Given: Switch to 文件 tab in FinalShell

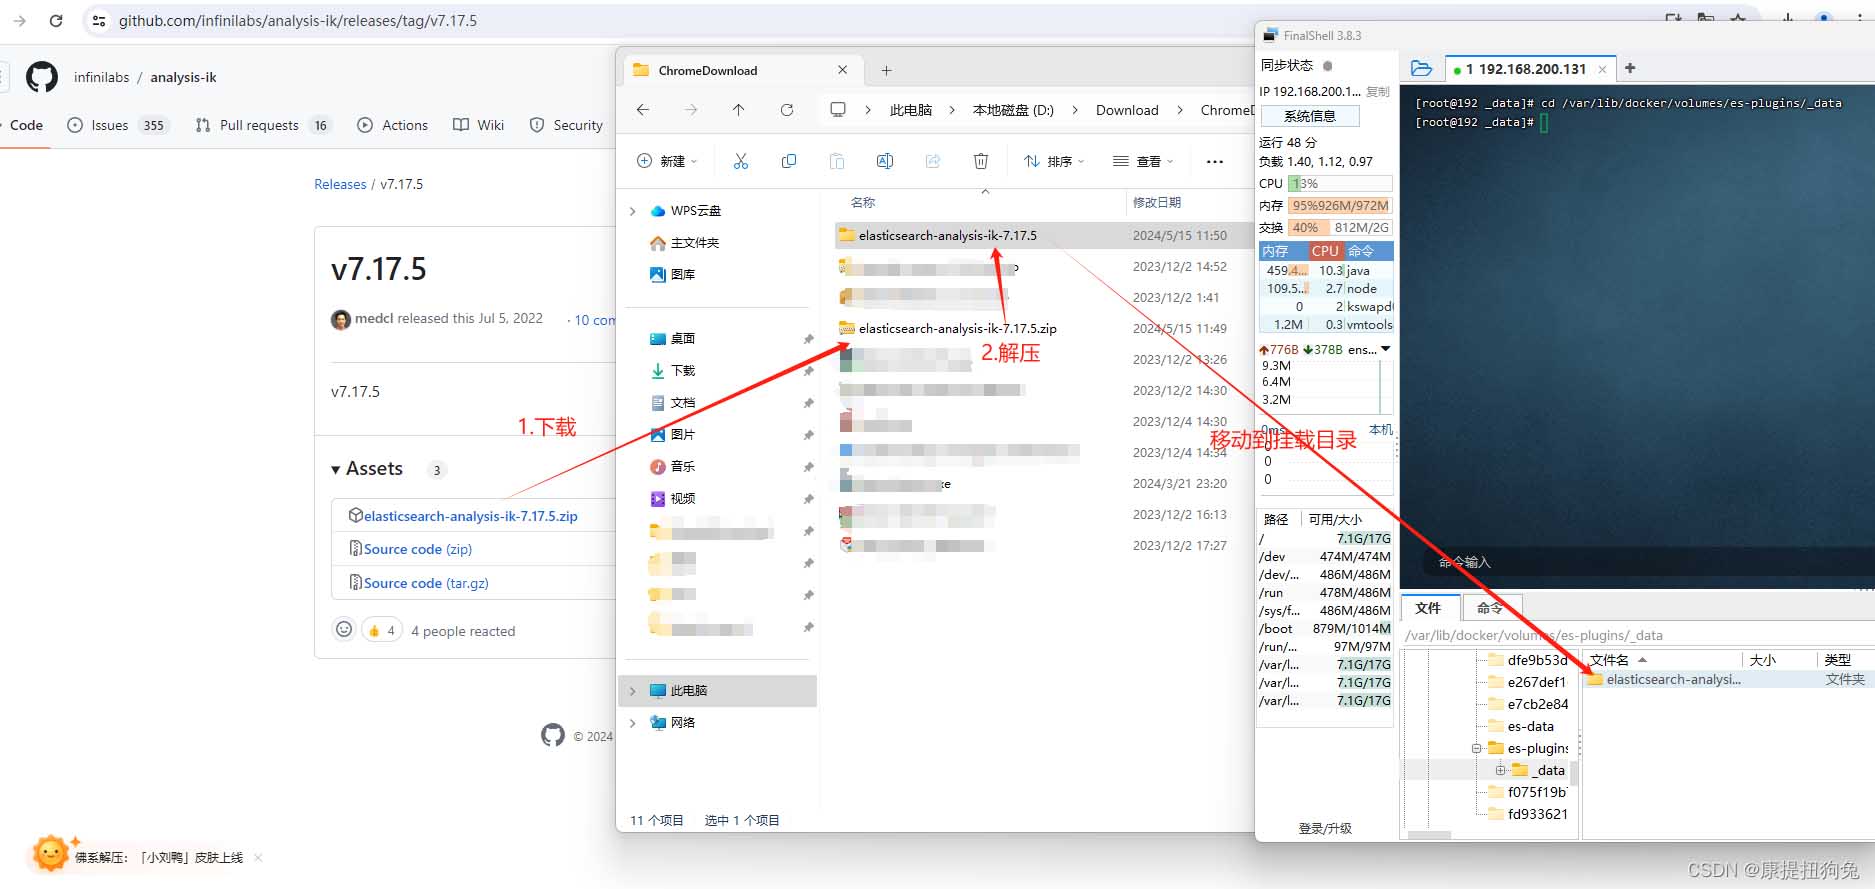Looking at the screenshot, I should (1429, 608).
